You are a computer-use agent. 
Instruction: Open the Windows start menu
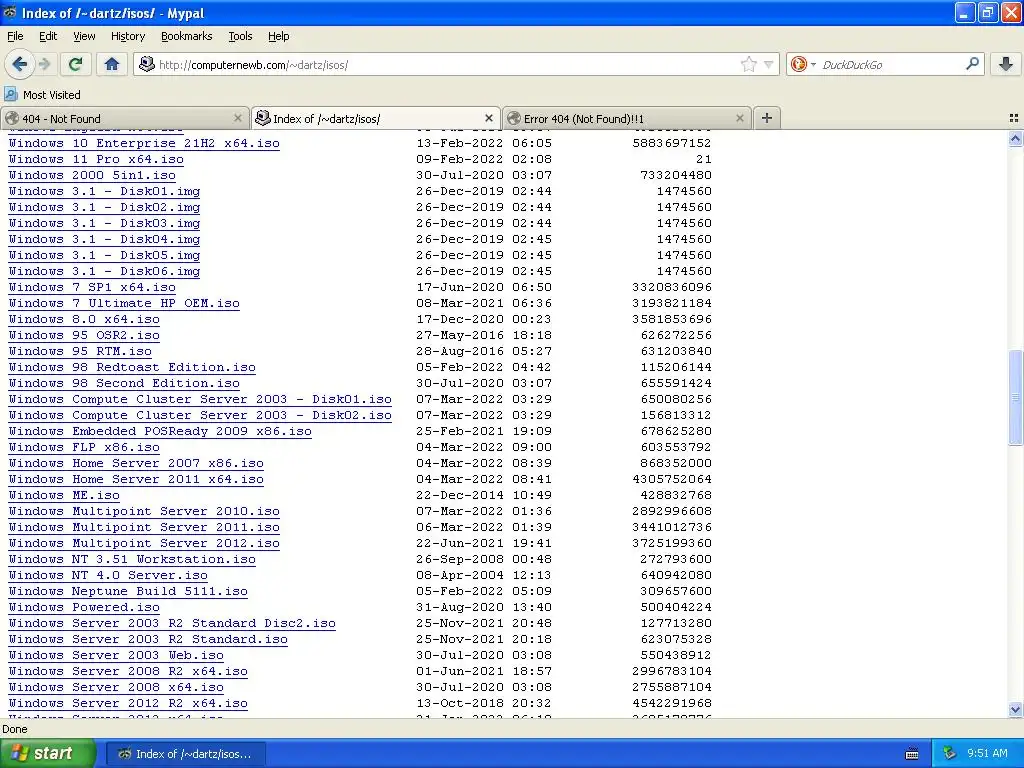click(x=47, y=754)
